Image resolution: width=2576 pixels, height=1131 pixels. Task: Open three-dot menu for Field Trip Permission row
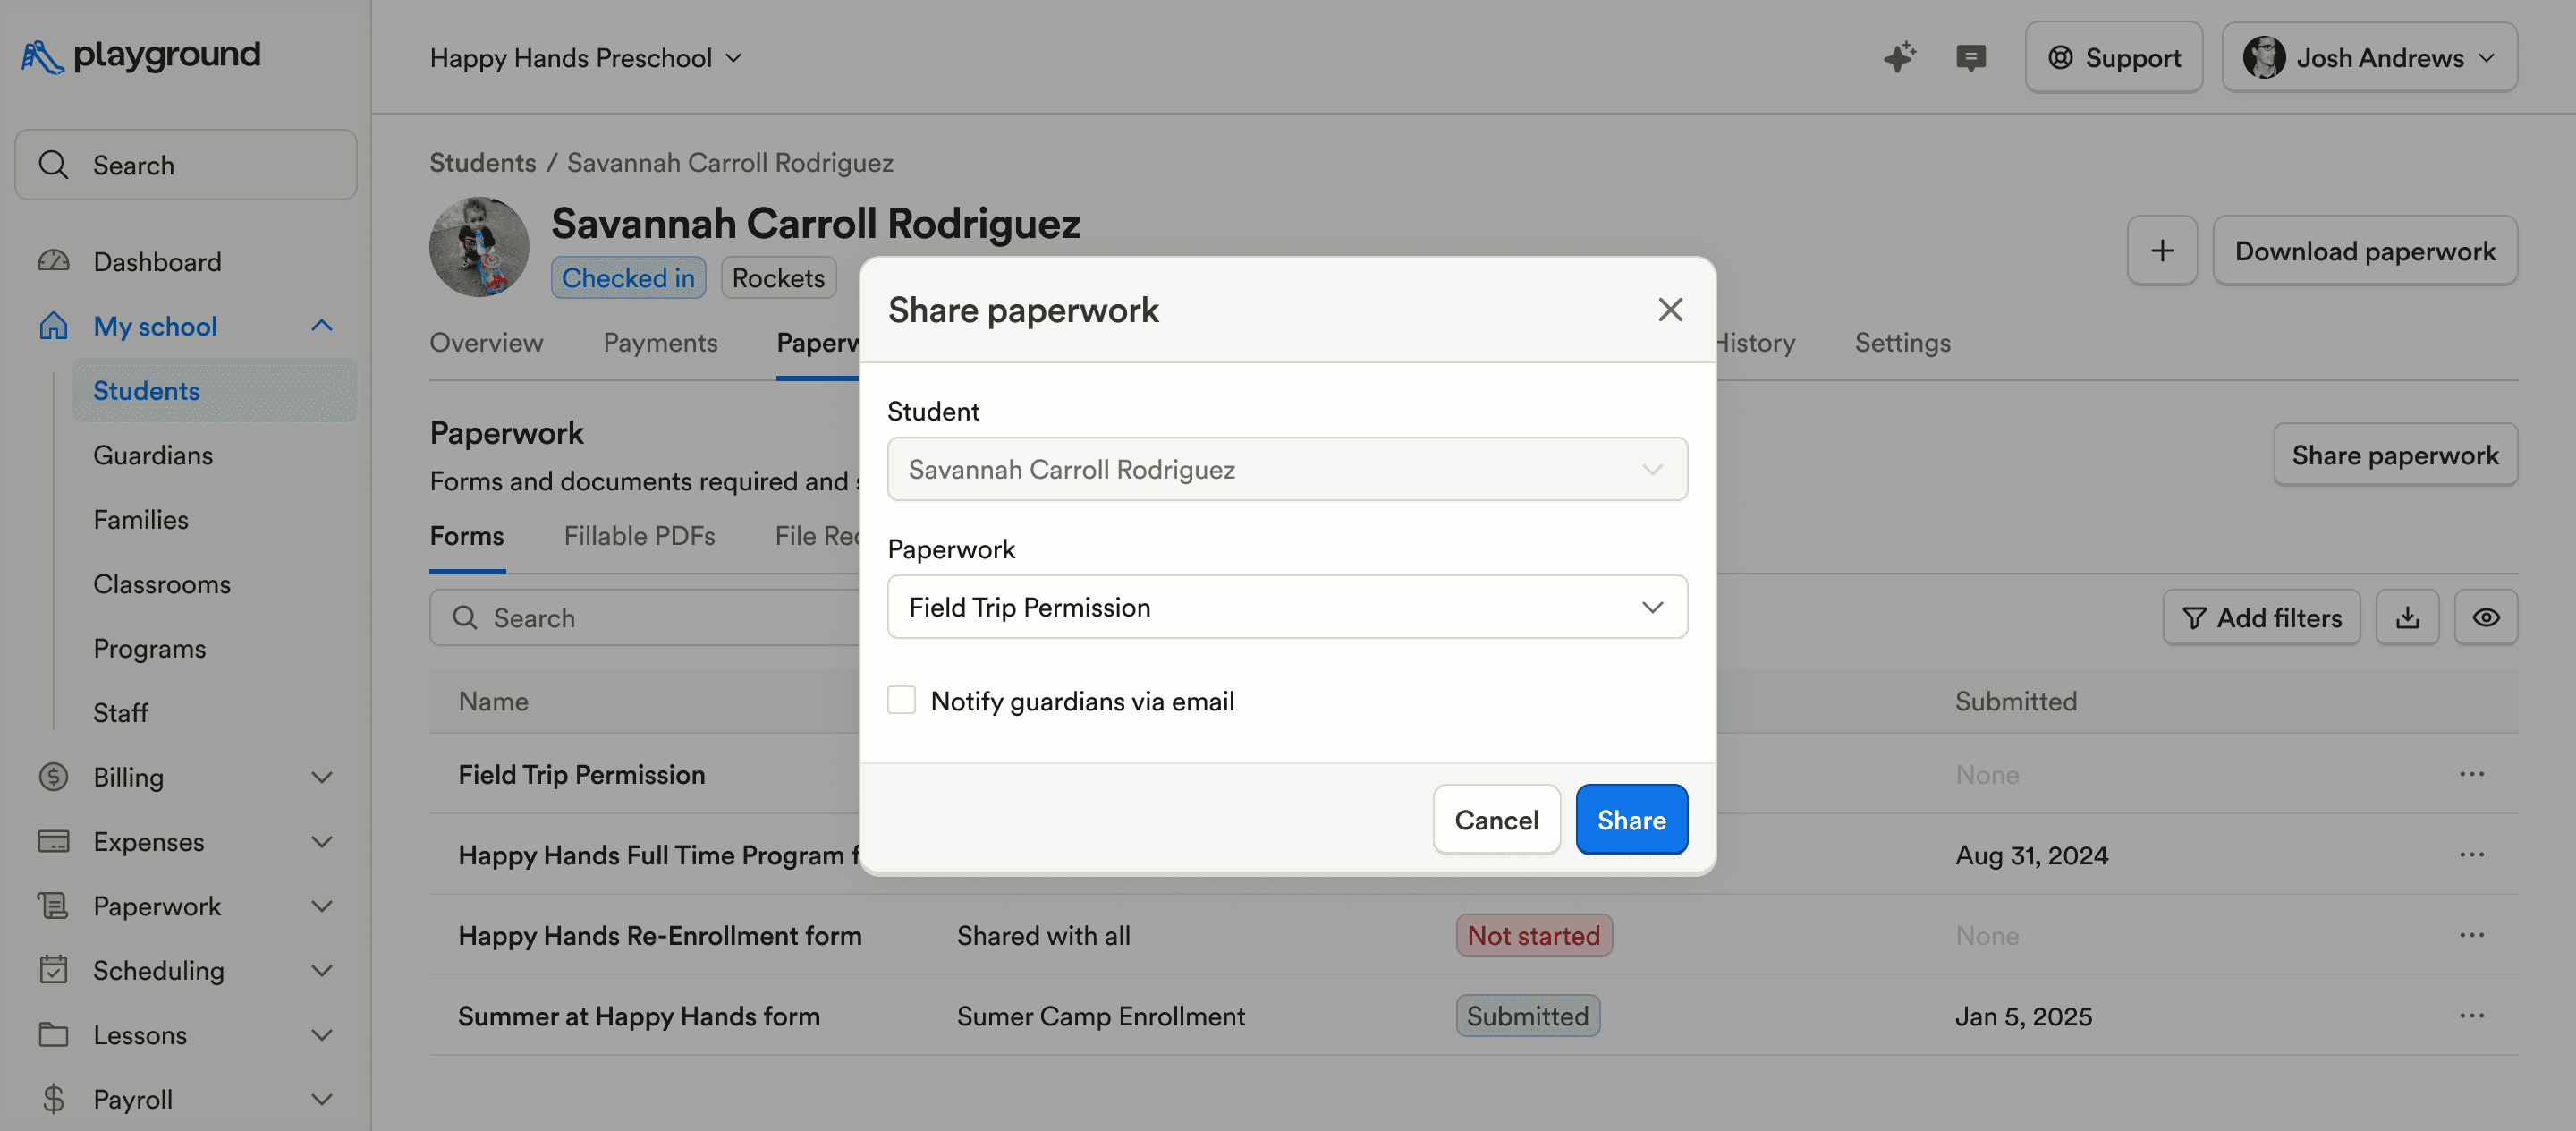click(x=2471, y=774)
